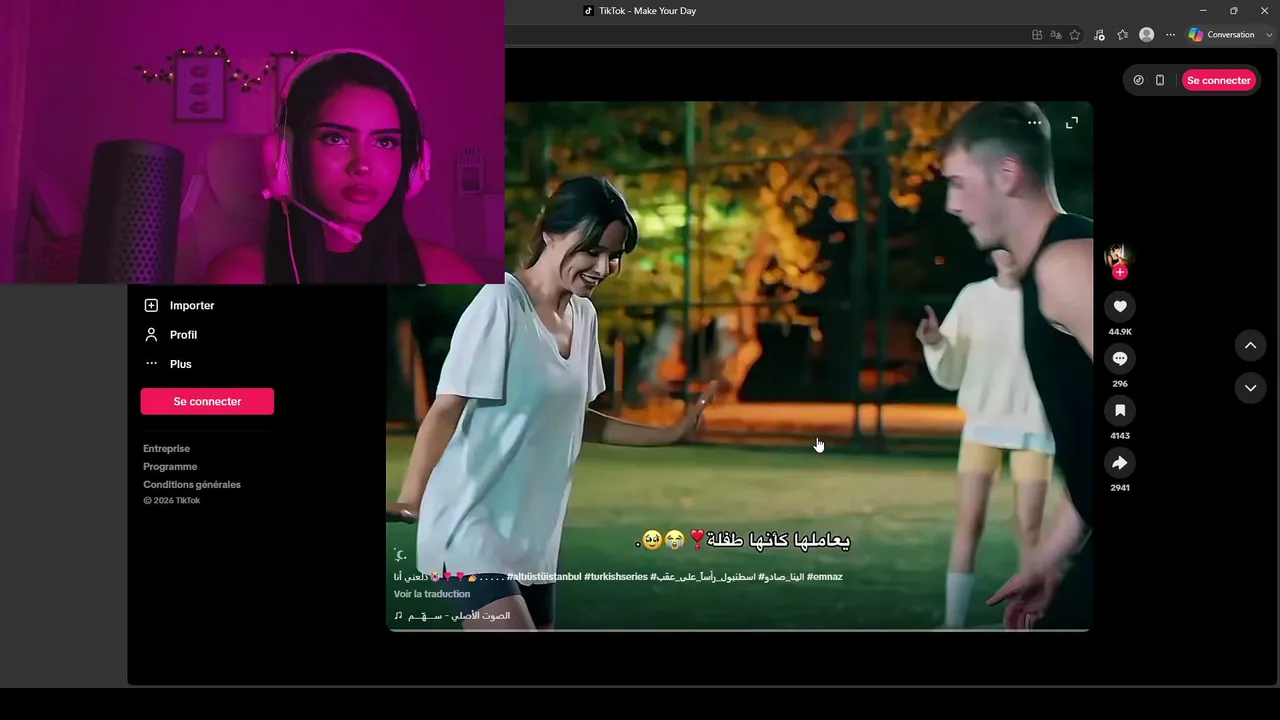Follow the creator via the red plus badge

click(x=1120, y=272)
